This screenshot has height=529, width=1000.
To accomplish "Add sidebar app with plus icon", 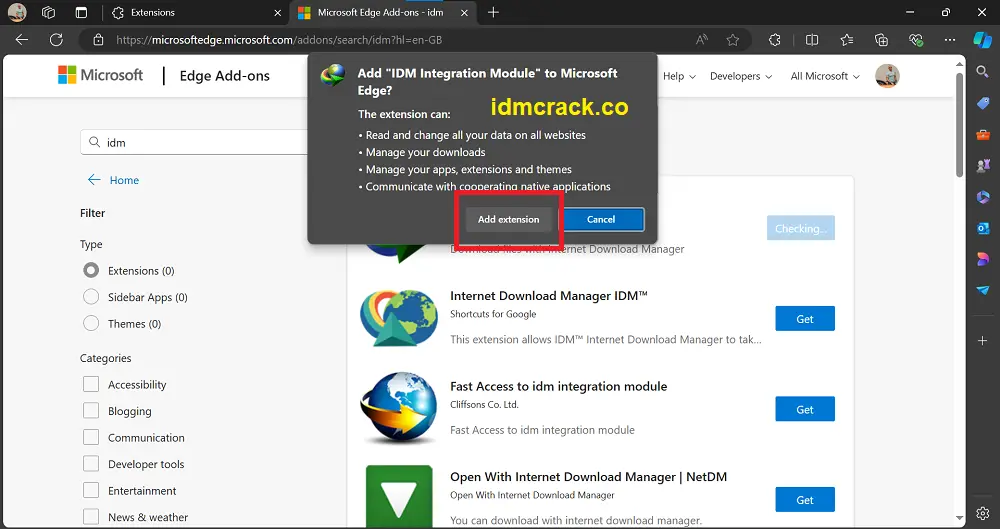I will click(983, 341).
